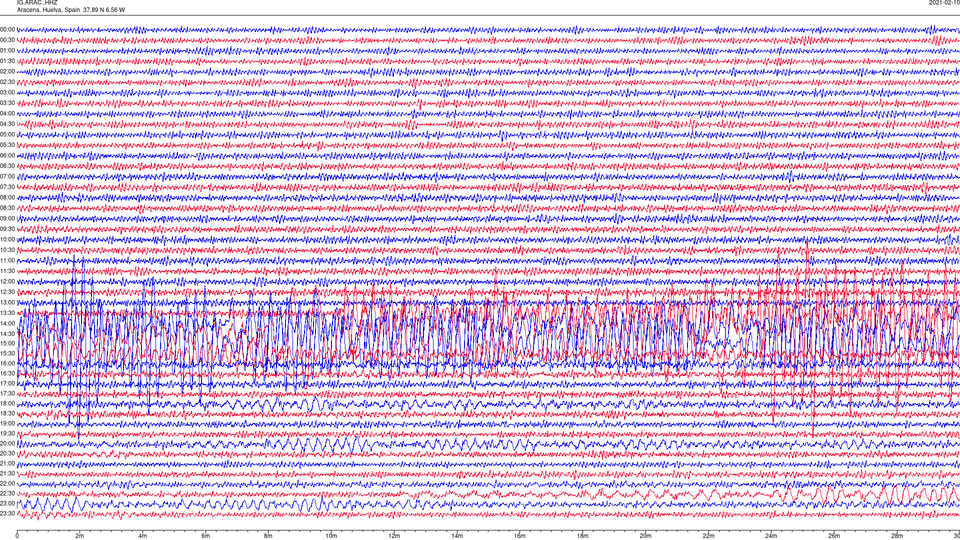Select the 6m x-axis tick label
Viewport: 960px width, 540px height.
(x=205, y=536)
